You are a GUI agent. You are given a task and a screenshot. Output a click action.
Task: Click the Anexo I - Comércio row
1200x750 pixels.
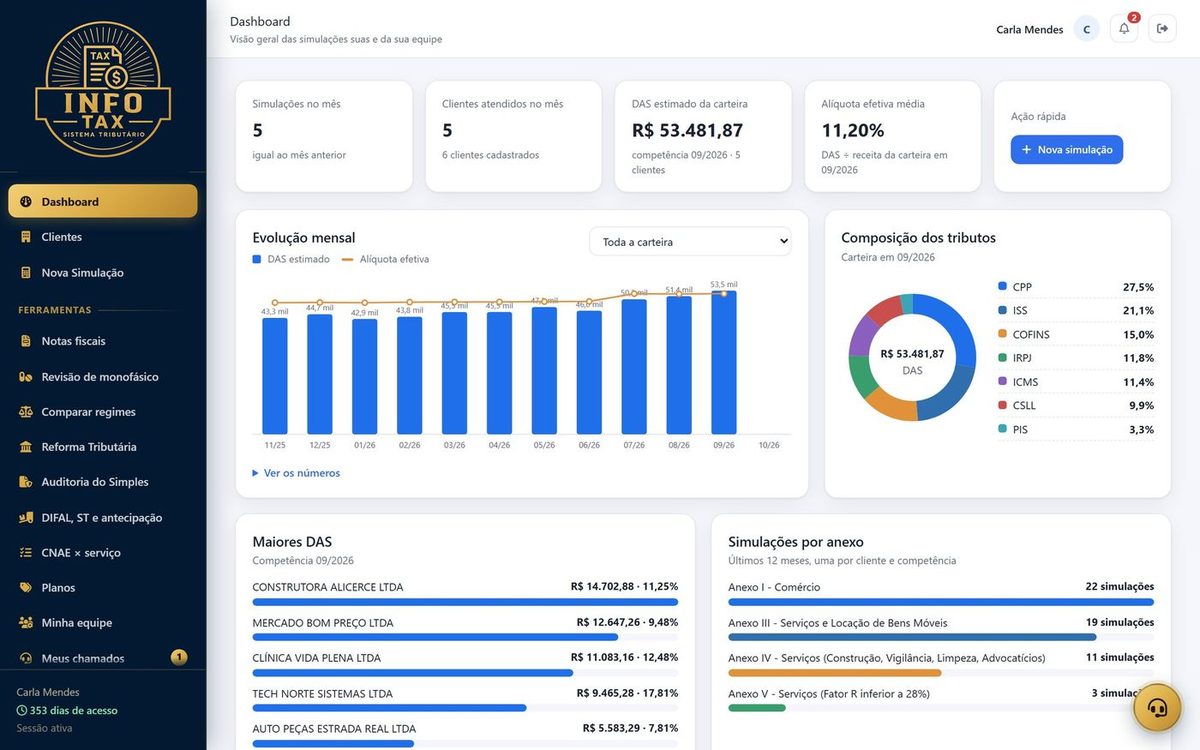click(x=941, y=593)
